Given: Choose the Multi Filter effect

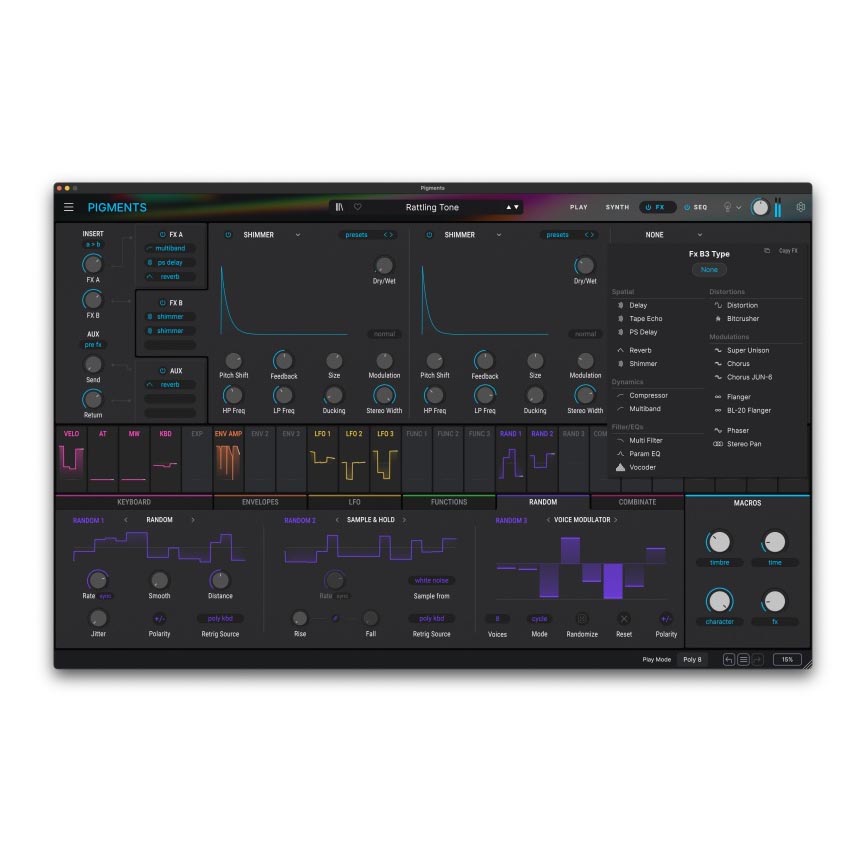Looking at the screenshot, I should (x=646, y=440).
